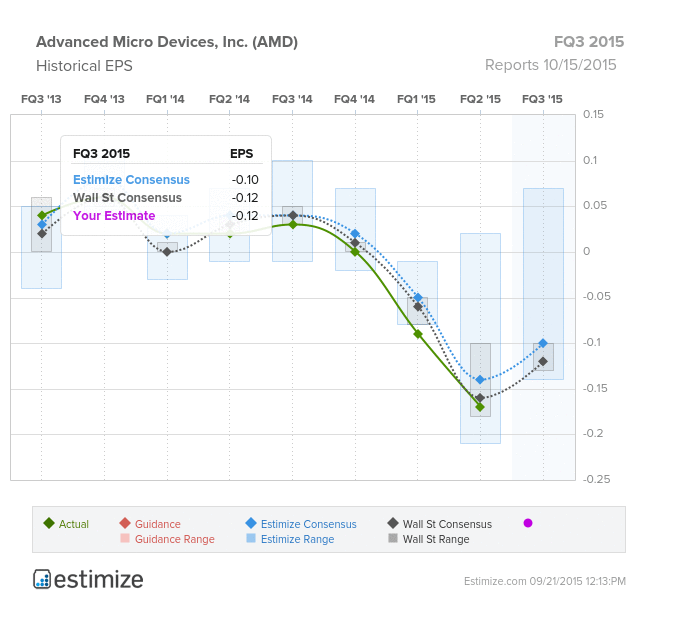The image size is (675, 620).
Task: Select the FQ3 '15 quarter label
Action: [x=542, y=99]
